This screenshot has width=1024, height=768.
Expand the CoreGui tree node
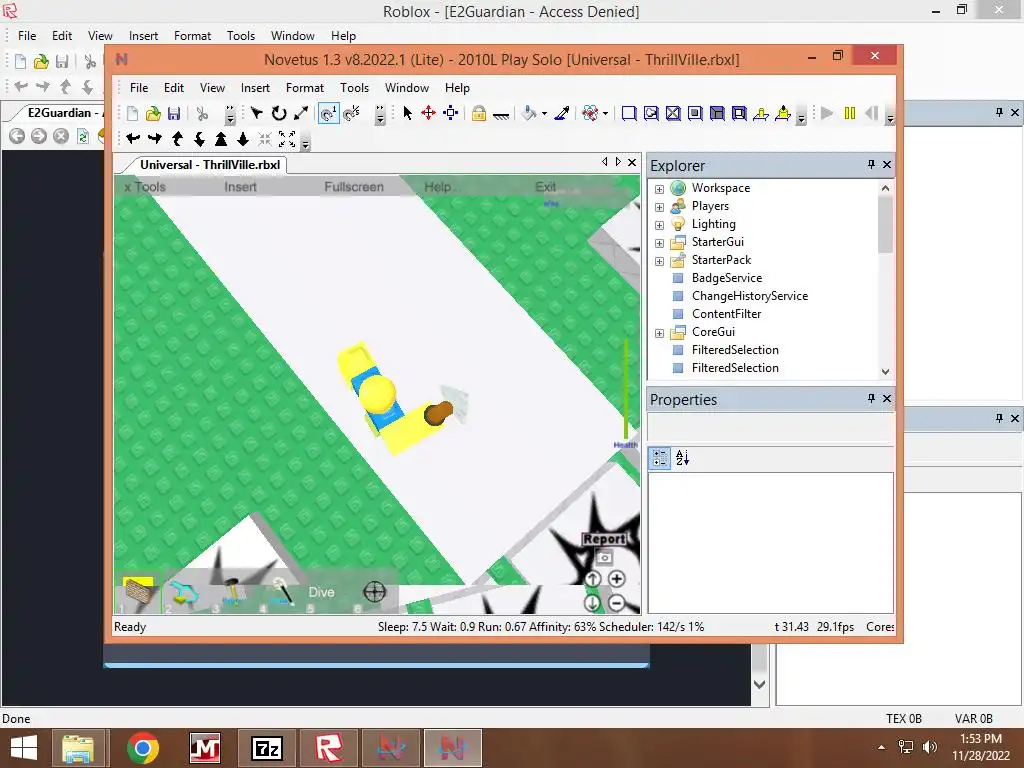pyautogui.click(x=660, y=333)
